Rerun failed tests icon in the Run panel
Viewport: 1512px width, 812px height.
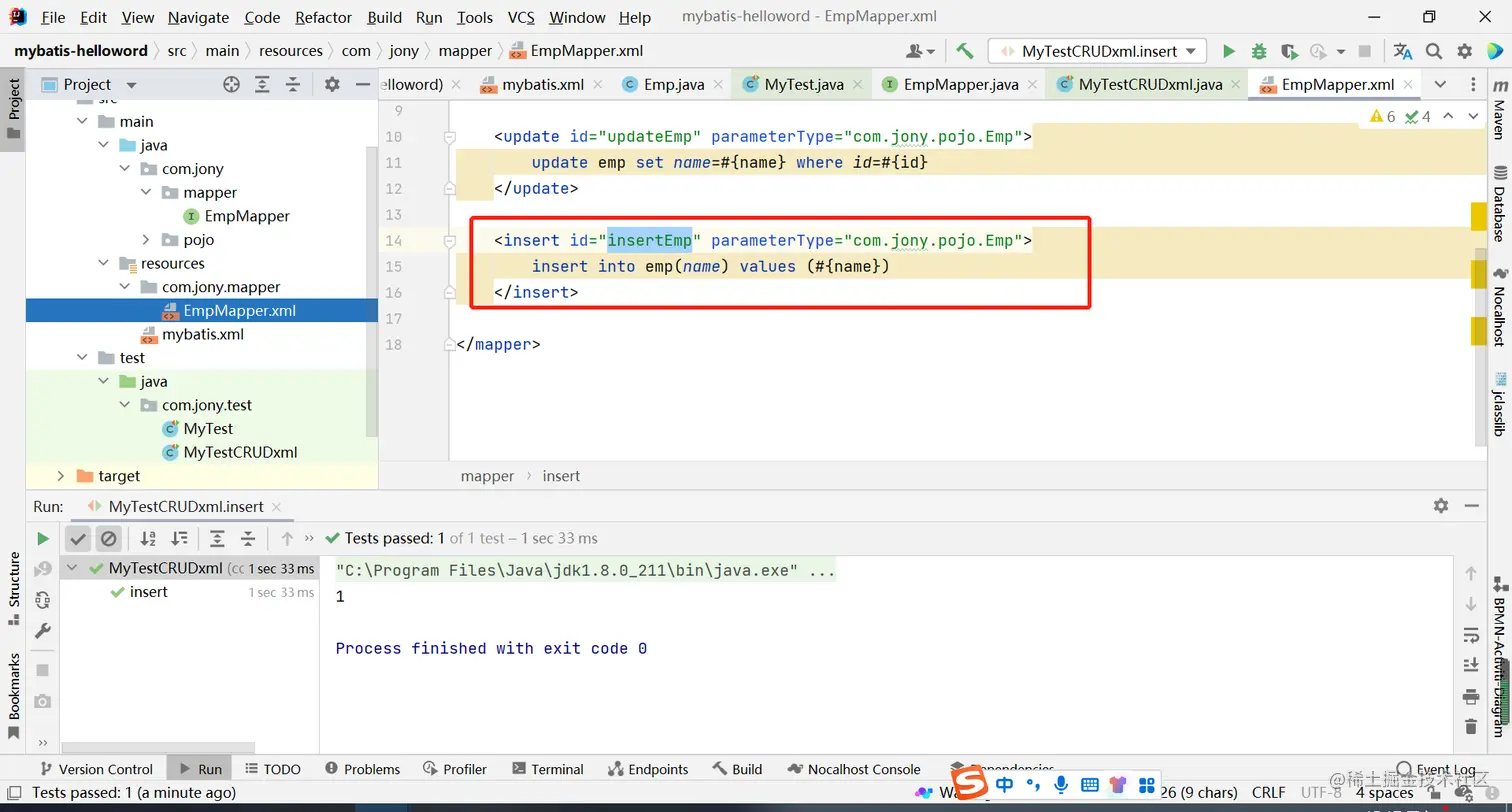[42, 569]
